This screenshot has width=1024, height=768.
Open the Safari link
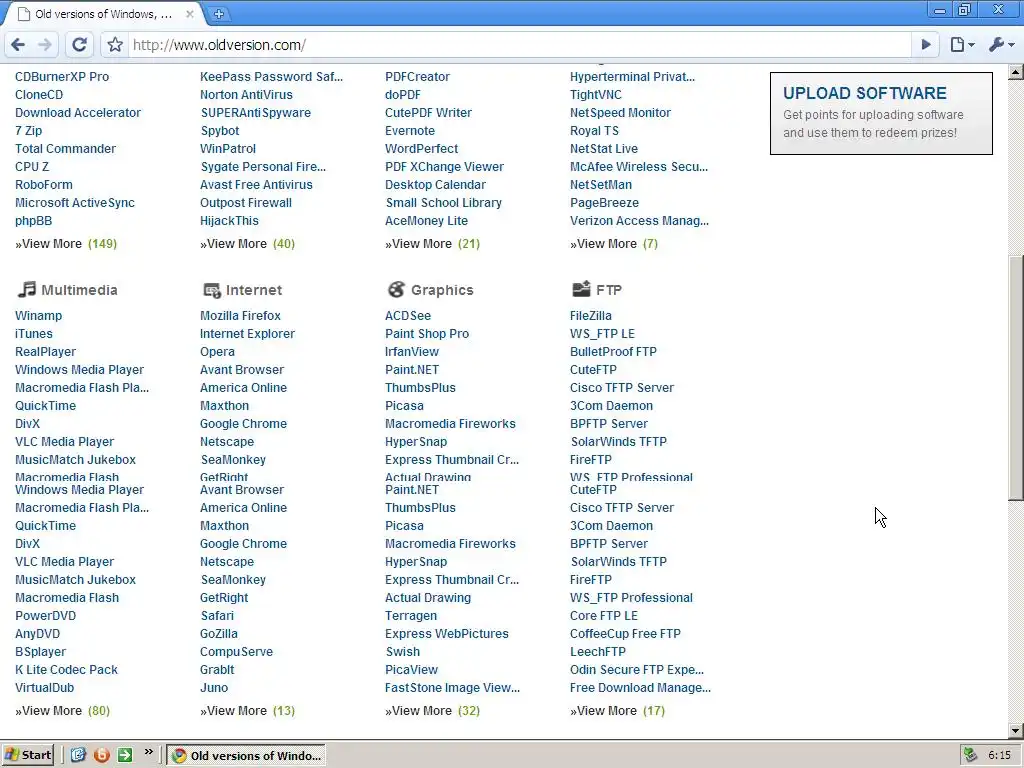pyautogui.click(x=217, y=616)
